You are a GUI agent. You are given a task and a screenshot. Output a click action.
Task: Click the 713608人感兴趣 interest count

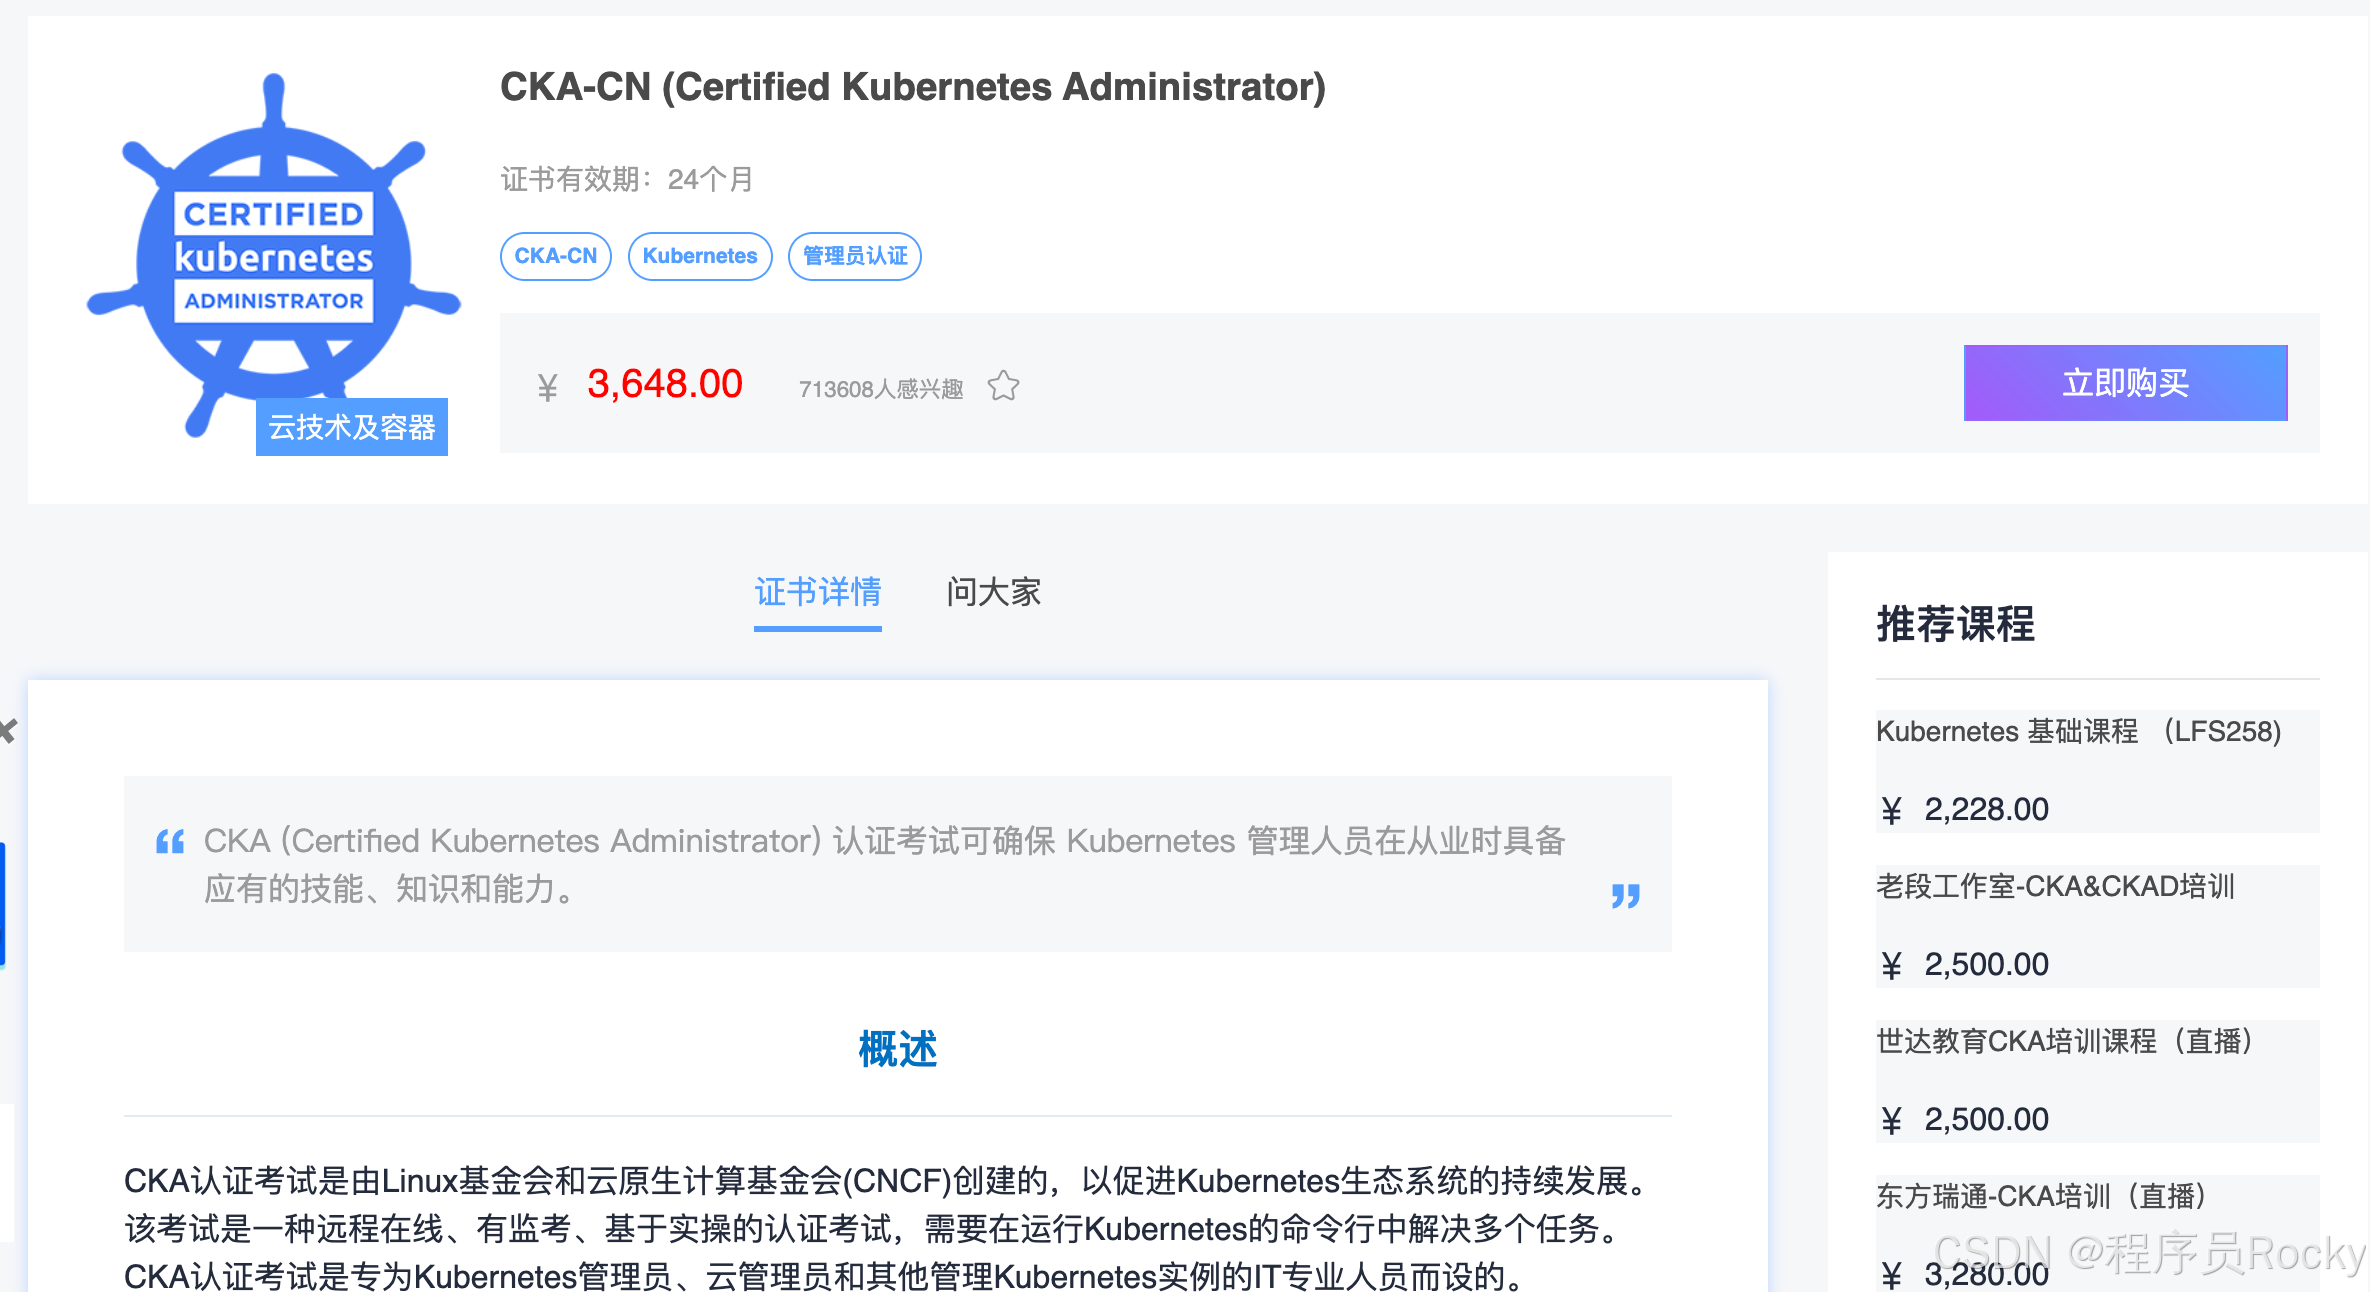click(x=880, y=389)
